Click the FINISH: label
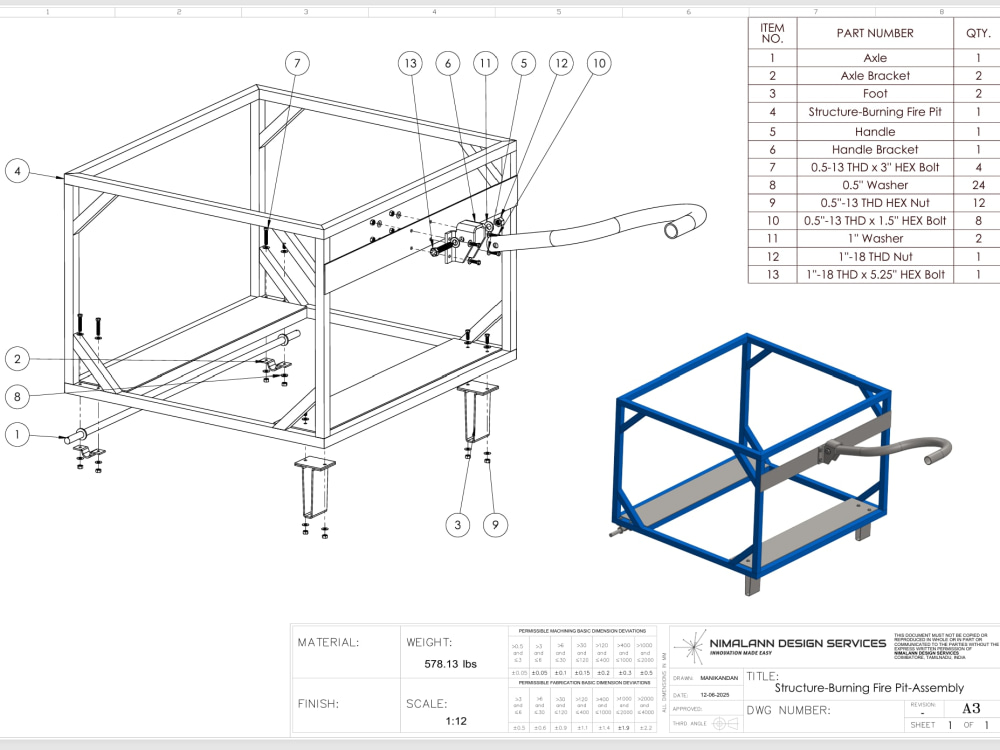The height and width of the screenshot is (750, 1000). click(x=318, y=703)
